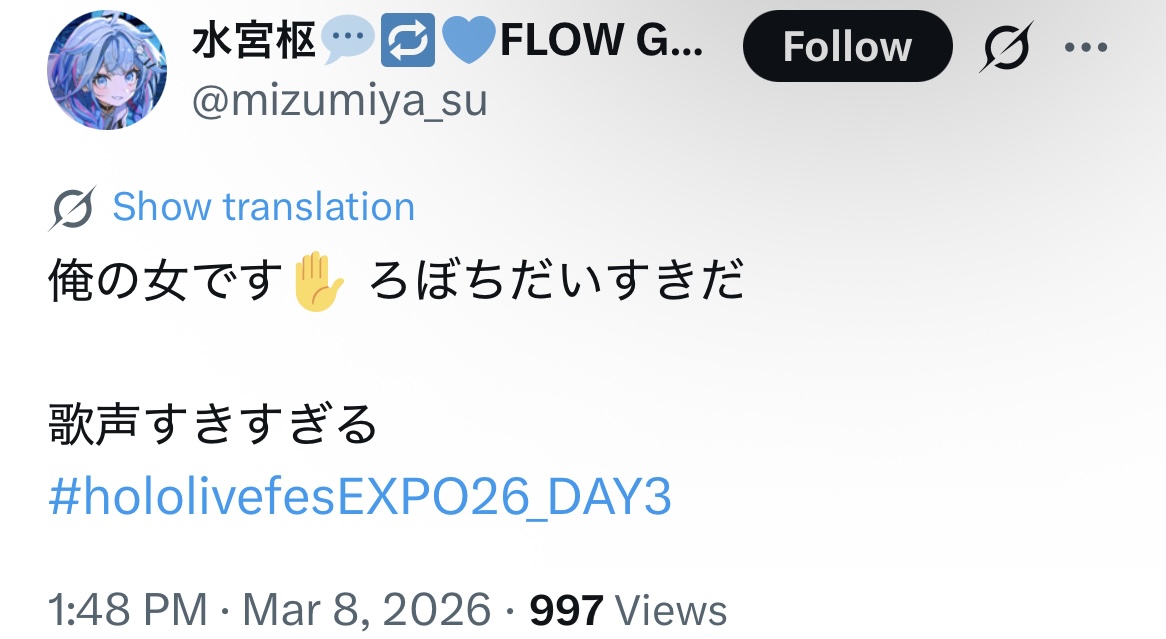The image size is (1166, 639).
Task: Open the three-dot more options menu
Action: click(1086, 47)
